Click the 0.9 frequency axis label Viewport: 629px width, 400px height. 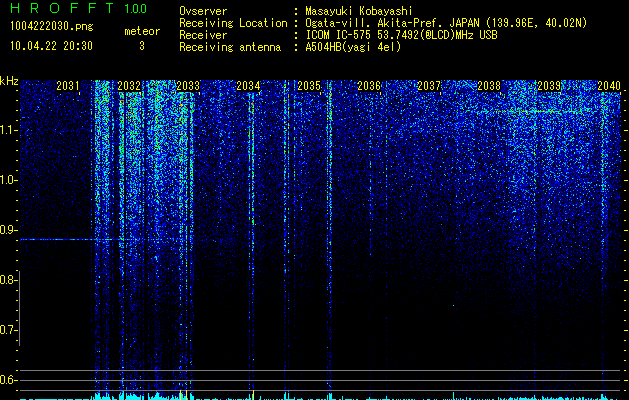coord(7,230)
